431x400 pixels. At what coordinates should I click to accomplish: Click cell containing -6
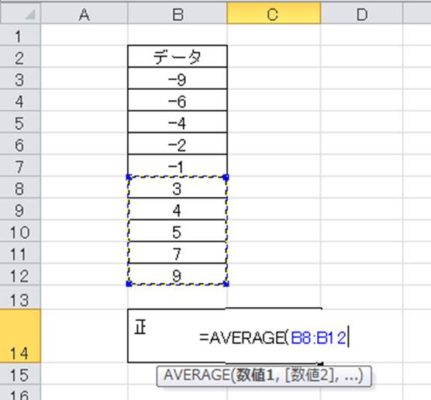(x=177, y=100)
